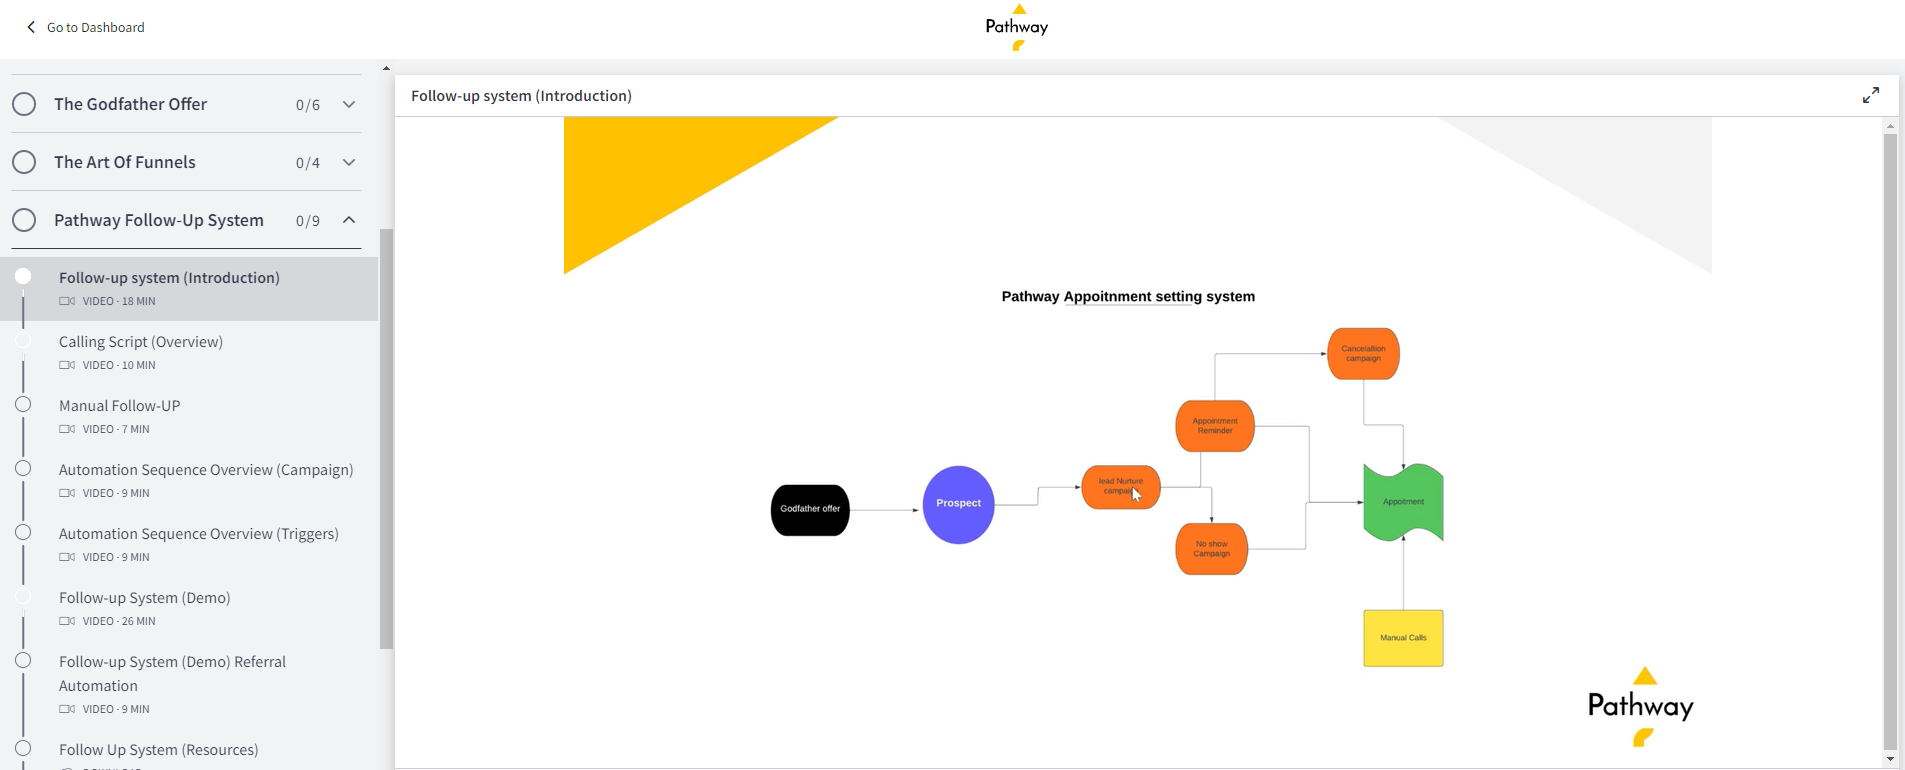Click the yellow Manual Calls box

[1403, 638]
